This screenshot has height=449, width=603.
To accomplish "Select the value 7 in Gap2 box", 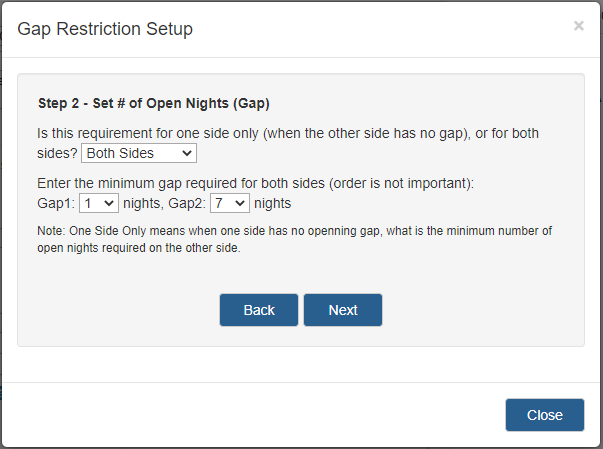I will (x=219, y=203).
